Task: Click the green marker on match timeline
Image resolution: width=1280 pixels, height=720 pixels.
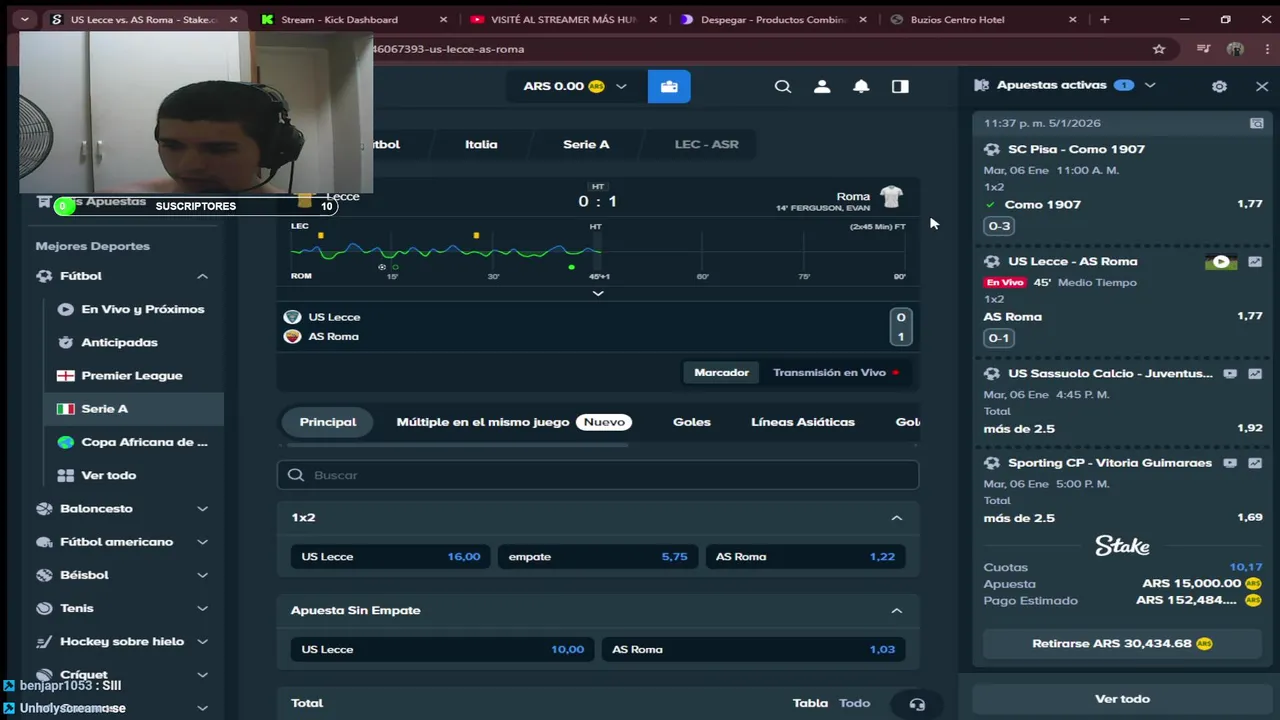Action: point(571,267)
